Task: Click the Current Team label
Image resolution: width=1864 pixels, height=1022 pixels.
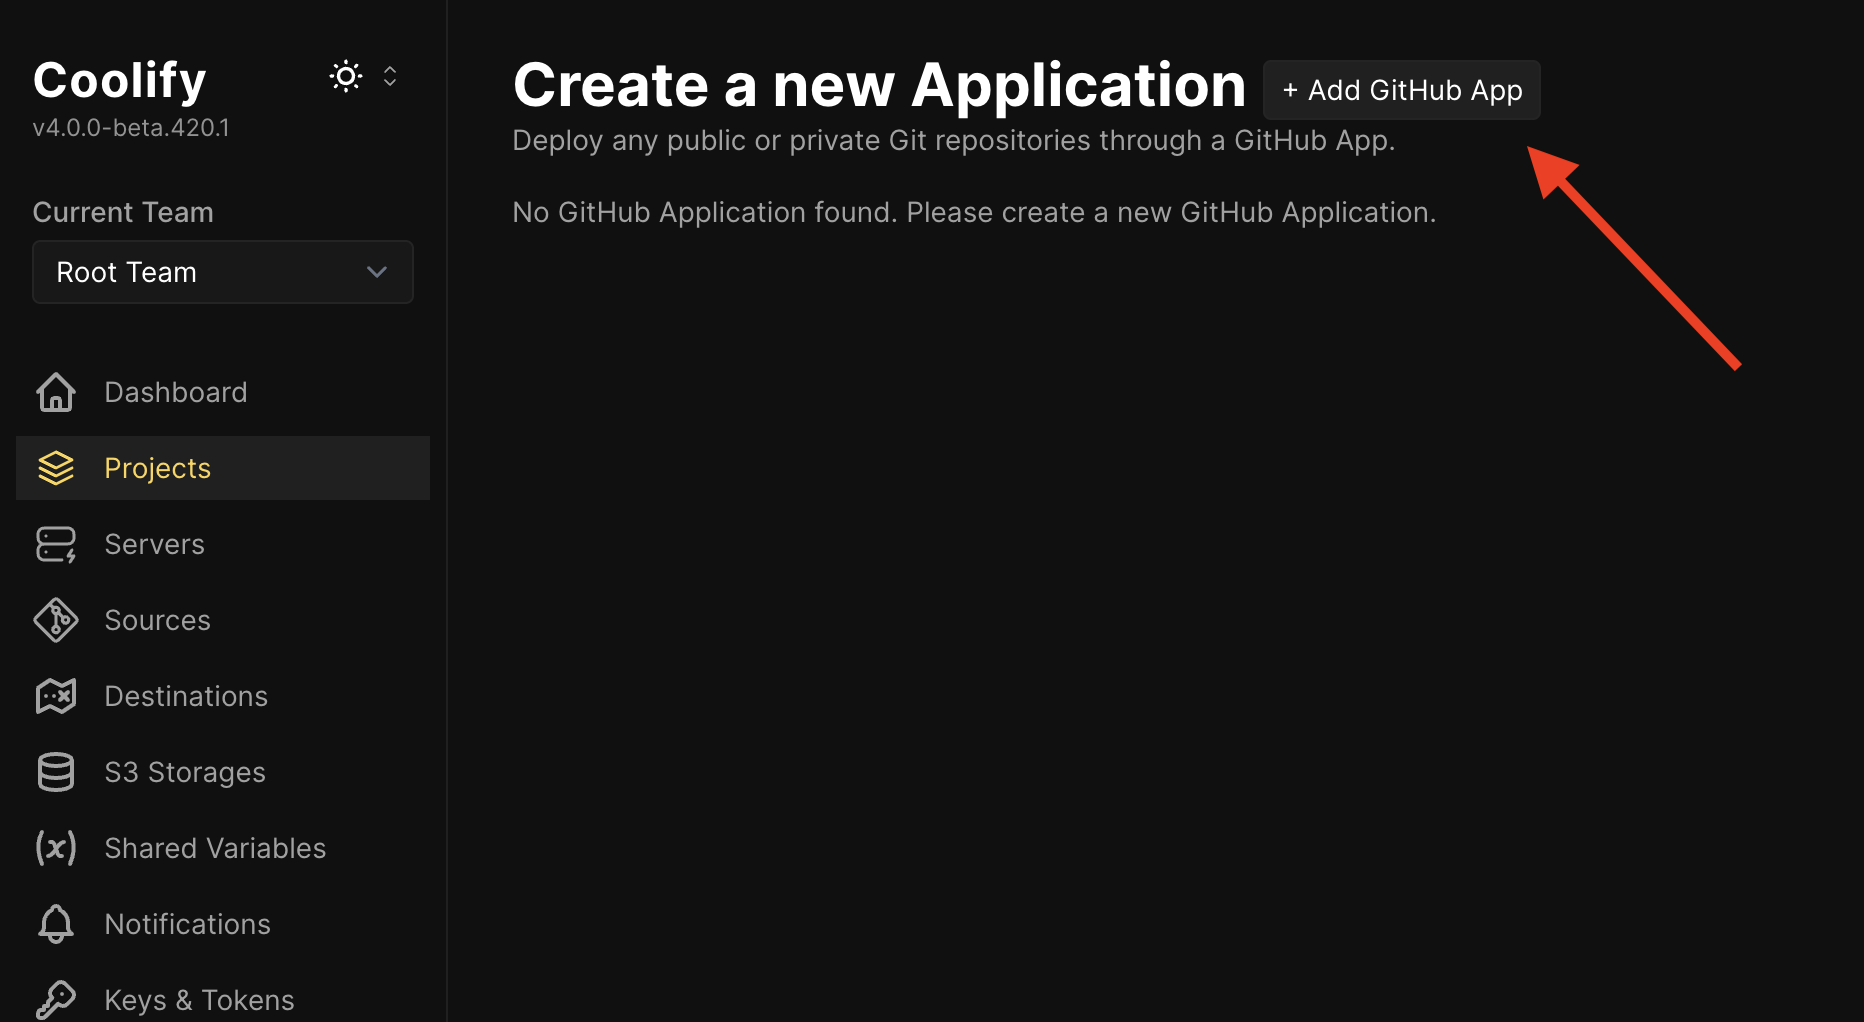Action: pyautogui.click(x=123, y=212)
